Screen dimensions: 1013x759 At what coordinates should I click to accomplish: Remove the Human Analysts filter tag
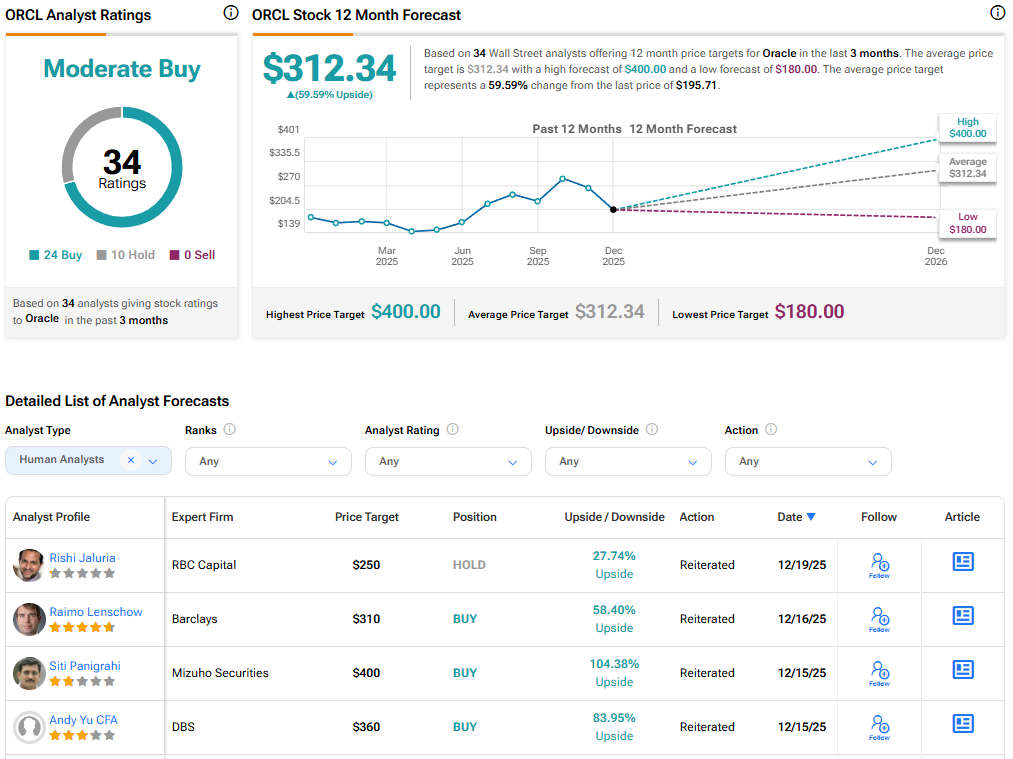130,460
